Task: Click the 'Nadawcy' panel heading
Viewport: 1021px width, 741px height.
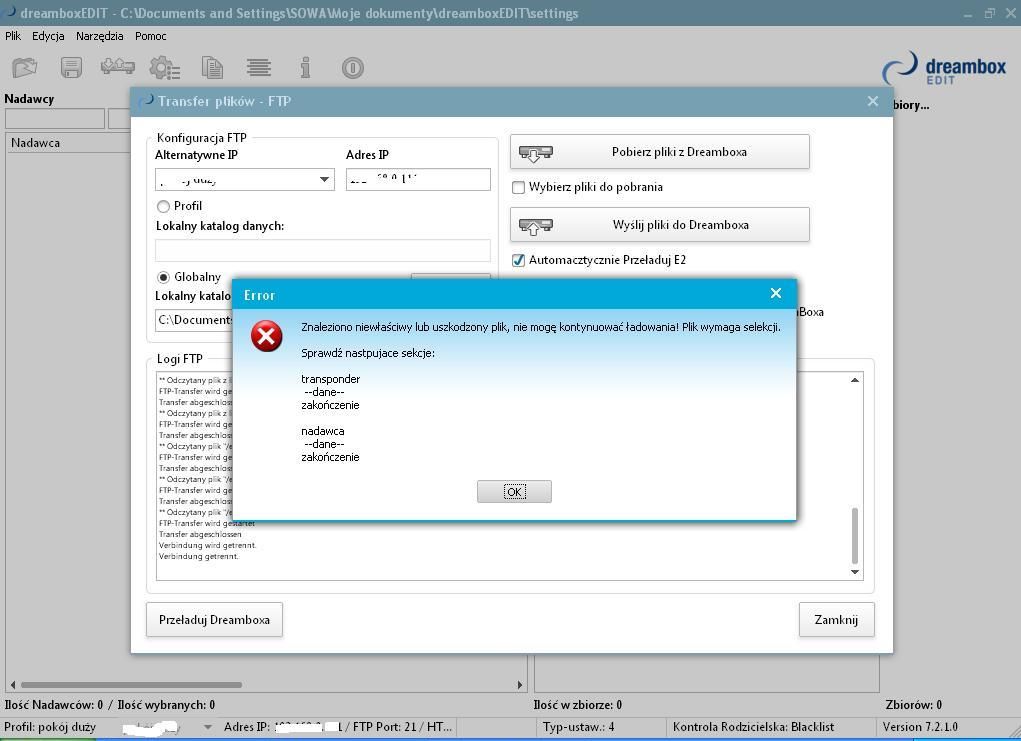Action: tap(29, 99)
